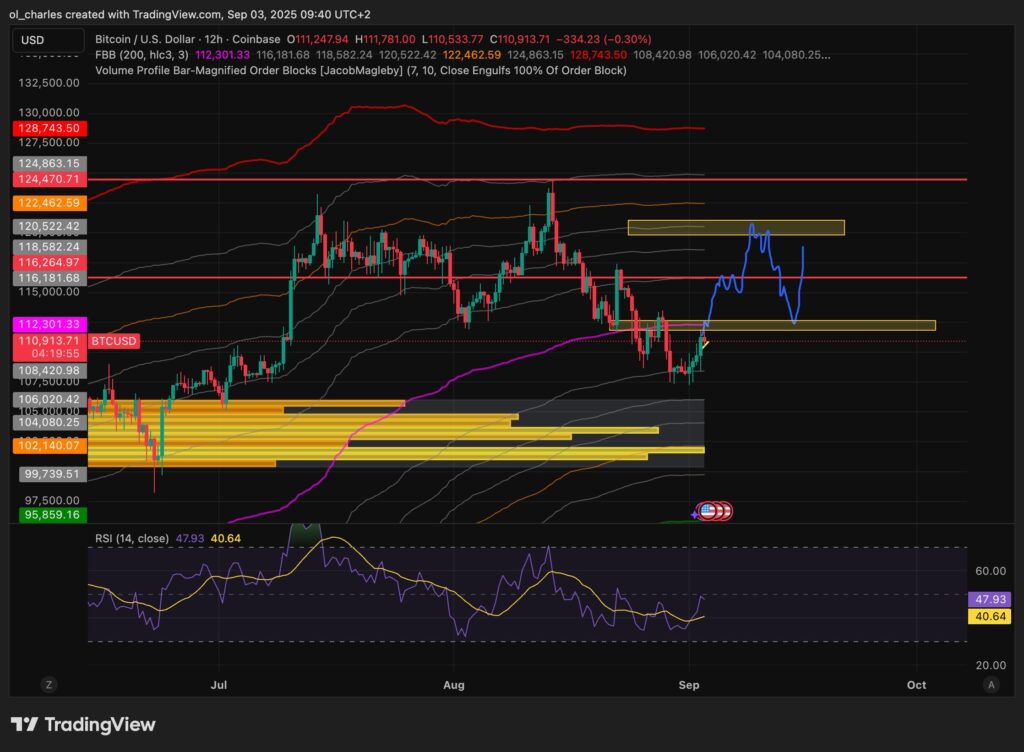Click the Sep label on the time axis
This screenshot has width=1024, height=752.
click(x=690, y=686)
